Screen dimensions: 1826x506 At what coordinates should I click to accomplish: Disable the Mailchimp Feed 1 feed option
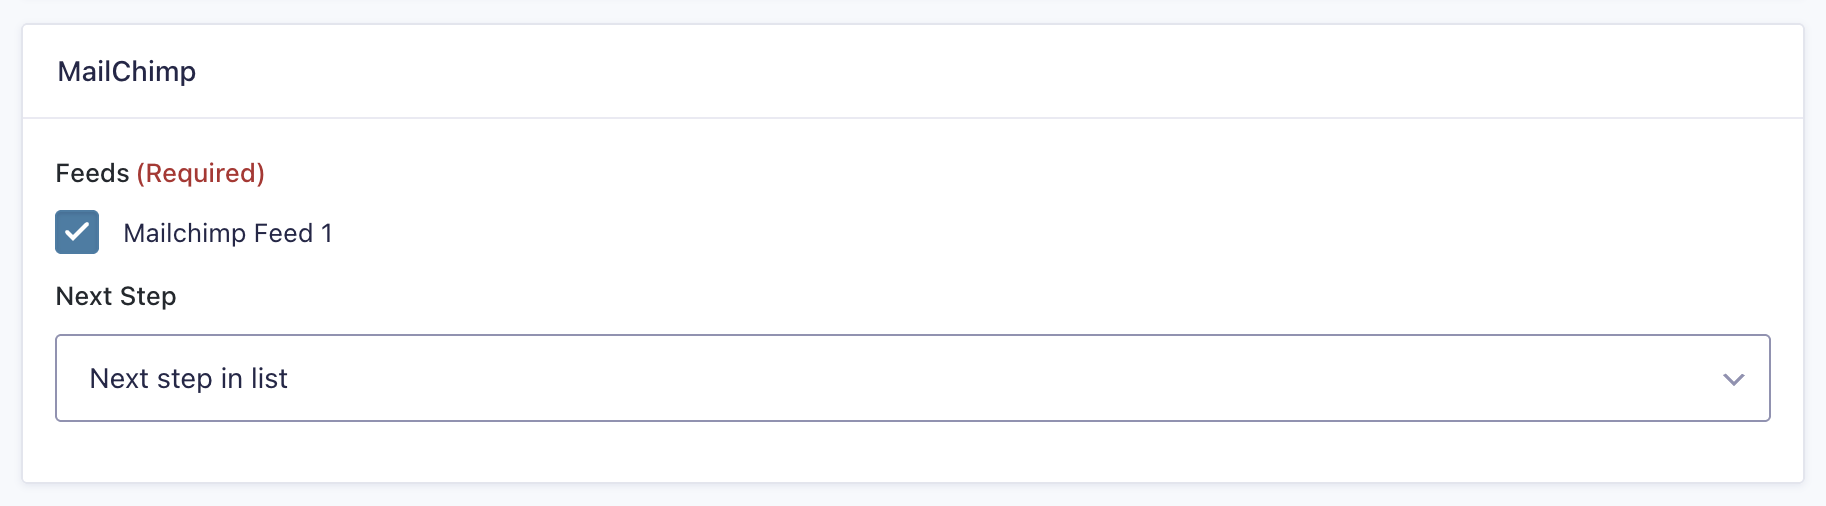click(x=77, y=232)
